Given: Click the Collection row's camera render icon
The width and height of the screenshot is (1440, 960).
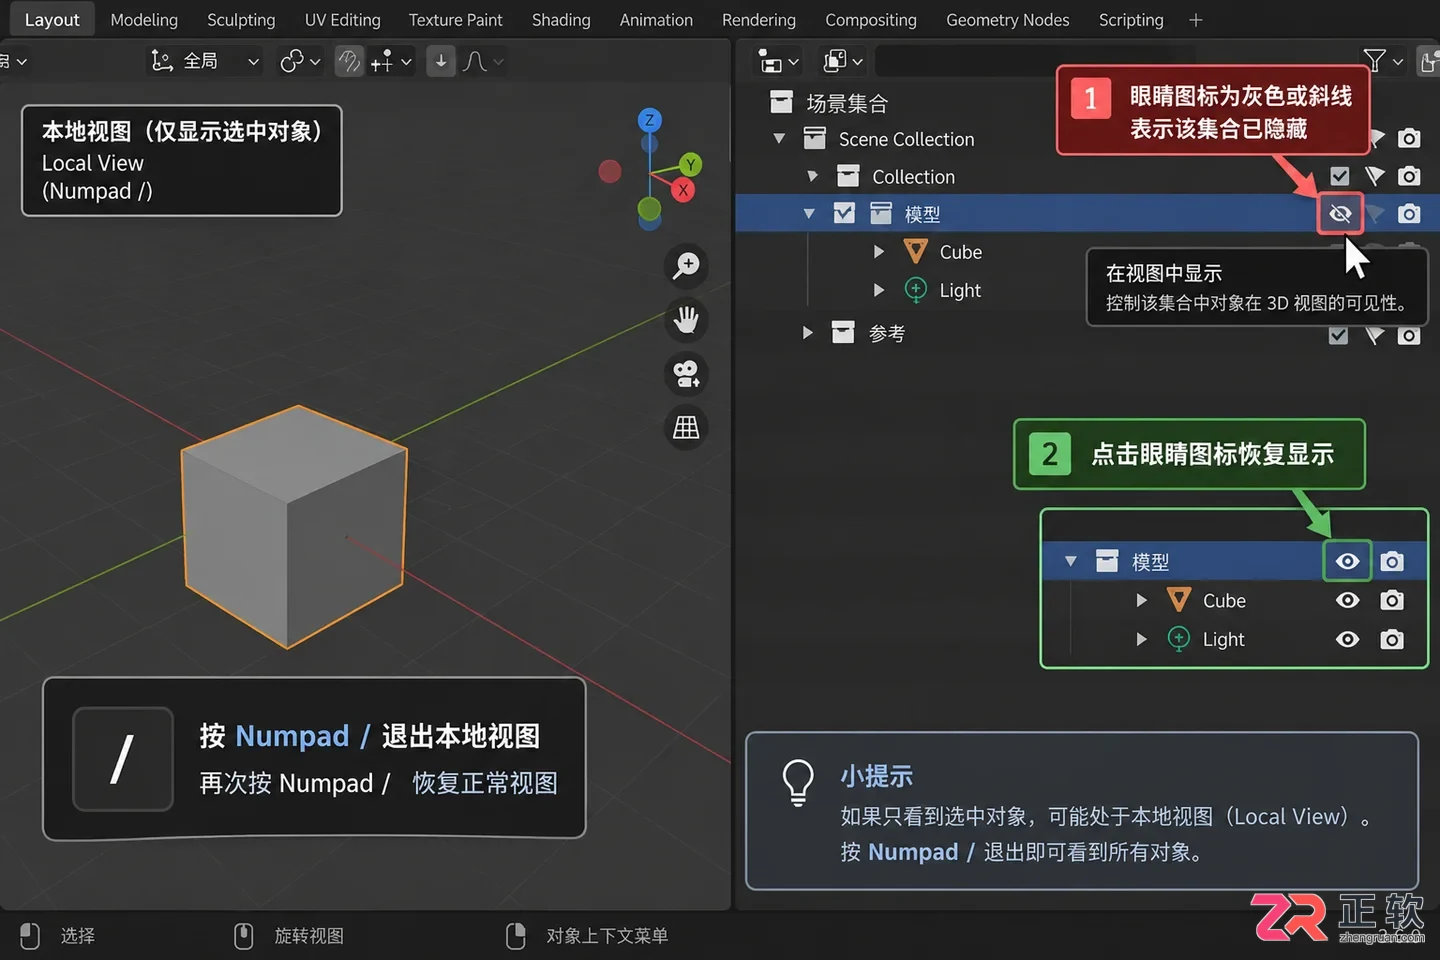Looking at the screenshot, I should tap(1409, 176).
